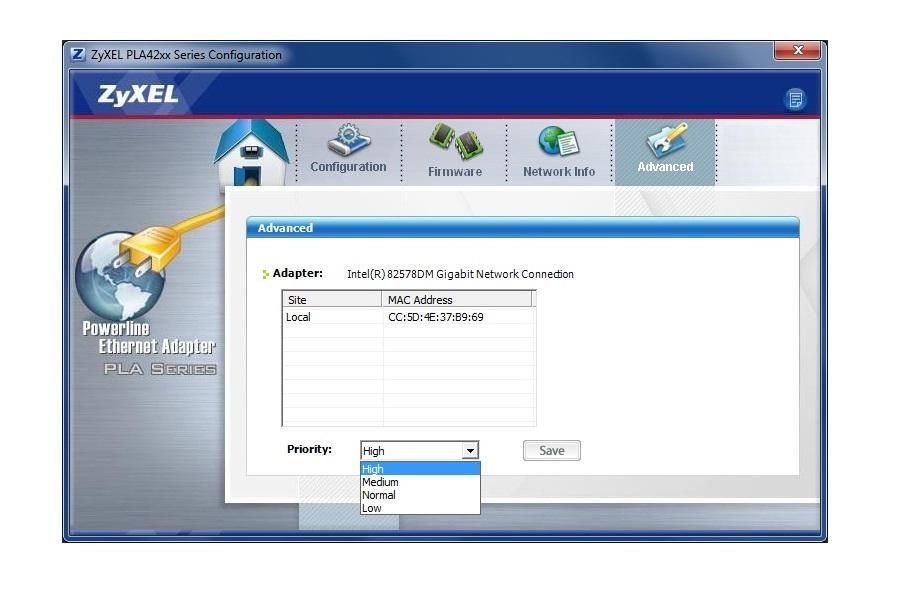Click the Save button
This screenshot has height=600, width=900.
(552, 451)
